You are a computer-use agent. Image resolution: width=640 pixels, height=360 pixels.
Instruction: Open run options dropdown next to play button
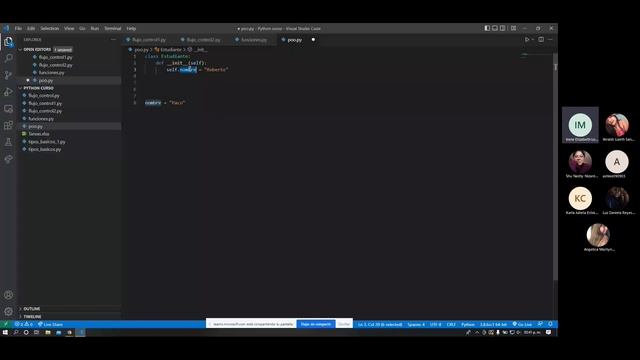click(533, 40)
